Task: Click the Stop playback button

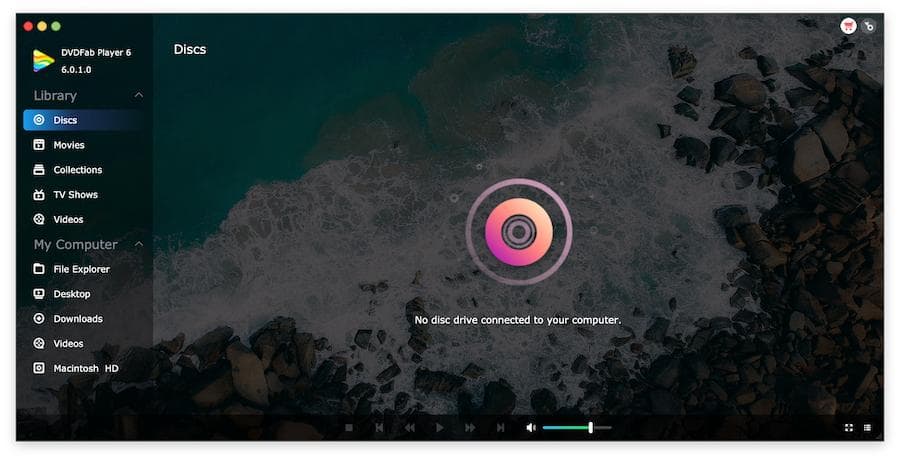Action: click(349, 427)
